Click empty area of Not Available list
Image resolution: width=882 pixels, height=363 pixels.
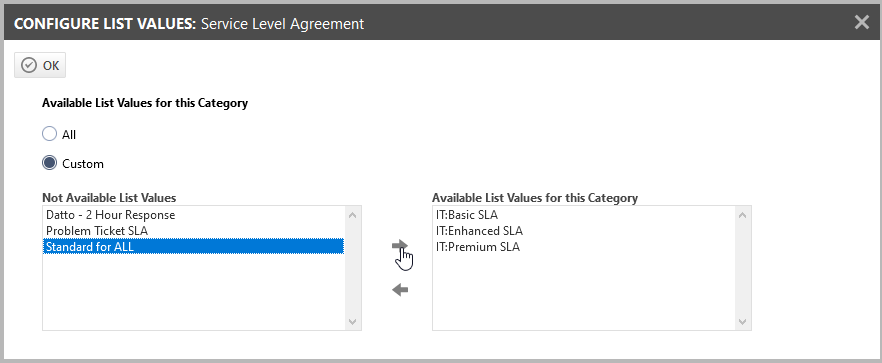click(193, 292)
